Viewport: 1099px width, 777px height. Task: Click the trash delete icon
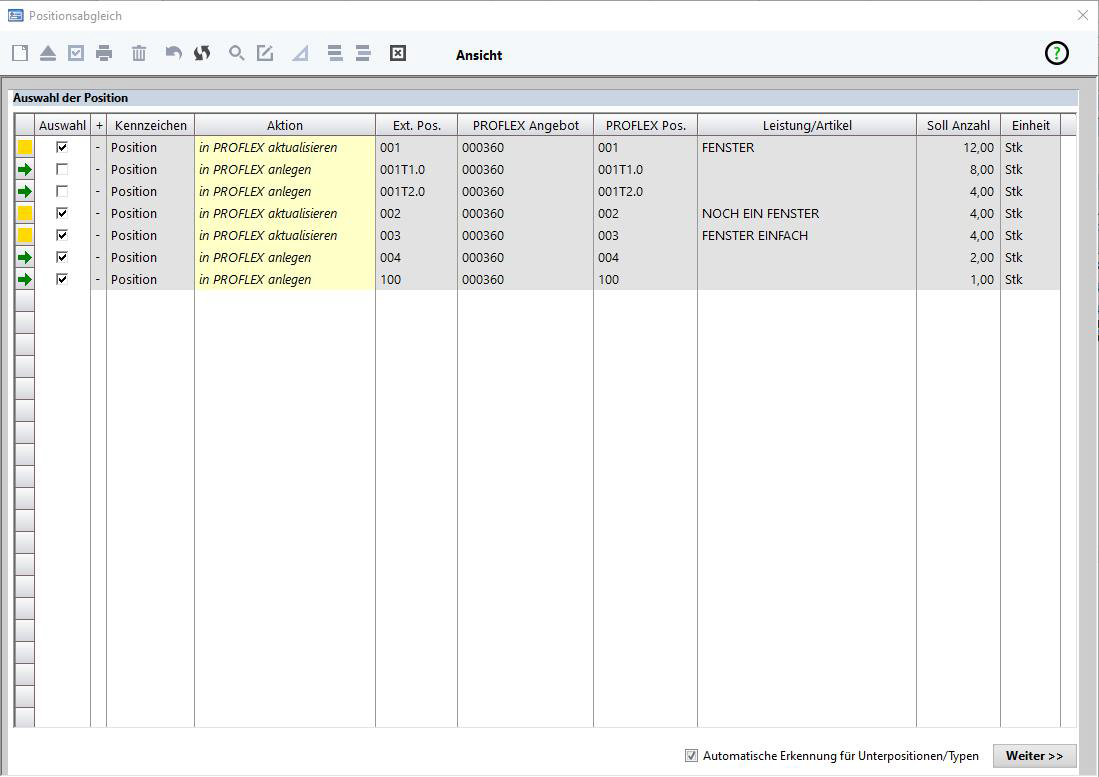coord(139,53)
